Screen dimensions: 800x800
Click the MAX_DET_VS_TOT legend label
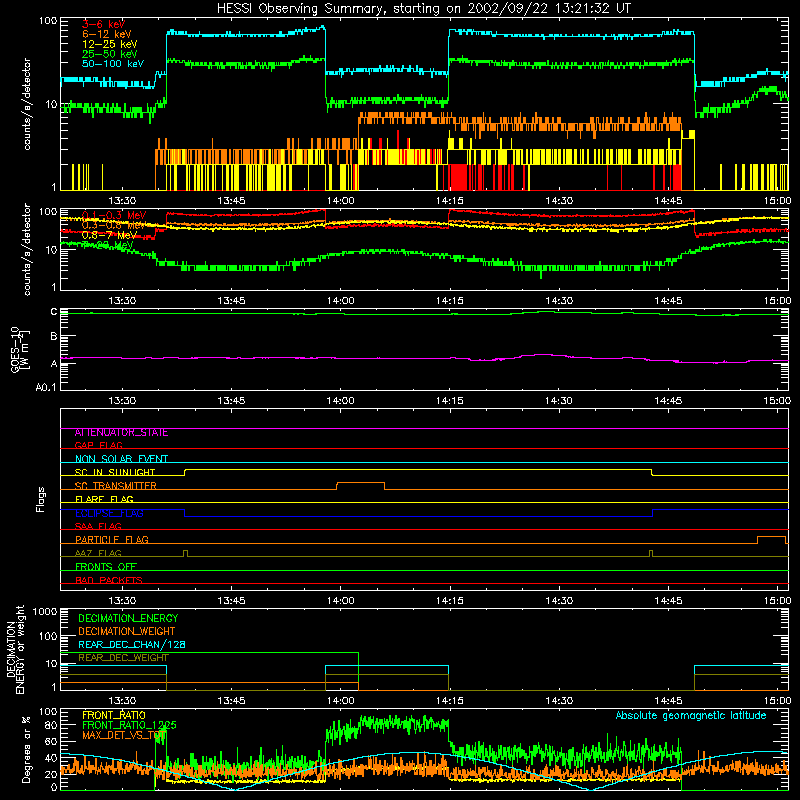tap(123, 736)
